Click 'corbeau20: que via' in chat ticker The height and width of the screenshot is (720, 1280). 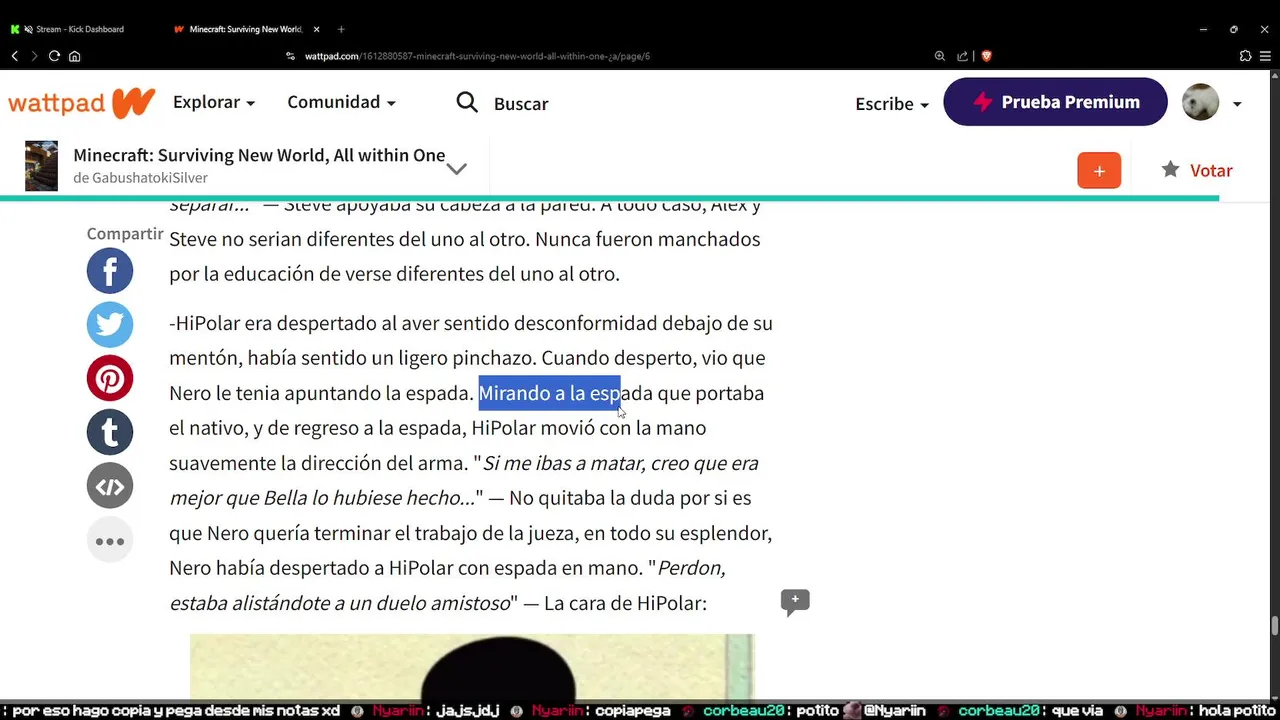1030,711
